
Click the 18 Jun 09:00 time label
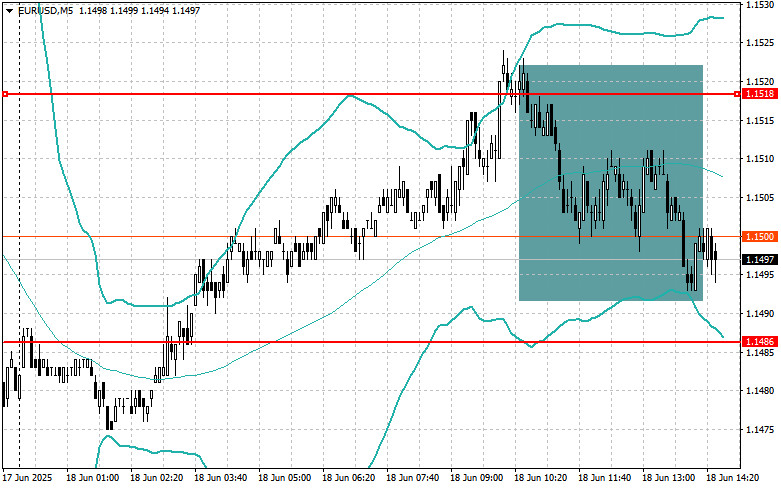click(x=476, y=478)
